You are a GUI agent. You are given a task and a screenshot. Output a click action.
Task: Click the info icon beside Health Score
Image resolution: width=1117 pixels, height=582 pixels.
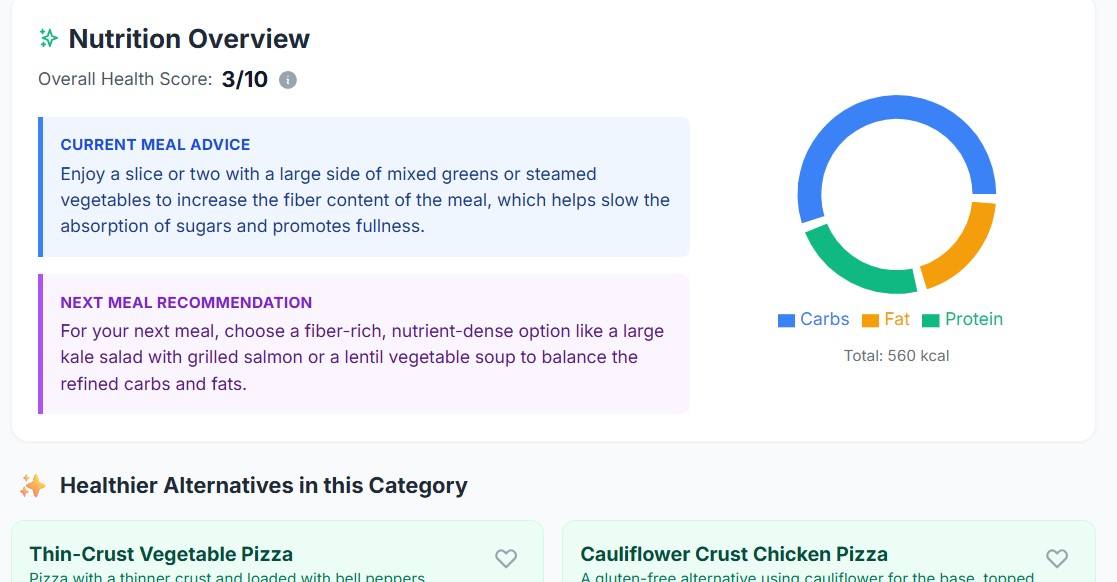288,80
